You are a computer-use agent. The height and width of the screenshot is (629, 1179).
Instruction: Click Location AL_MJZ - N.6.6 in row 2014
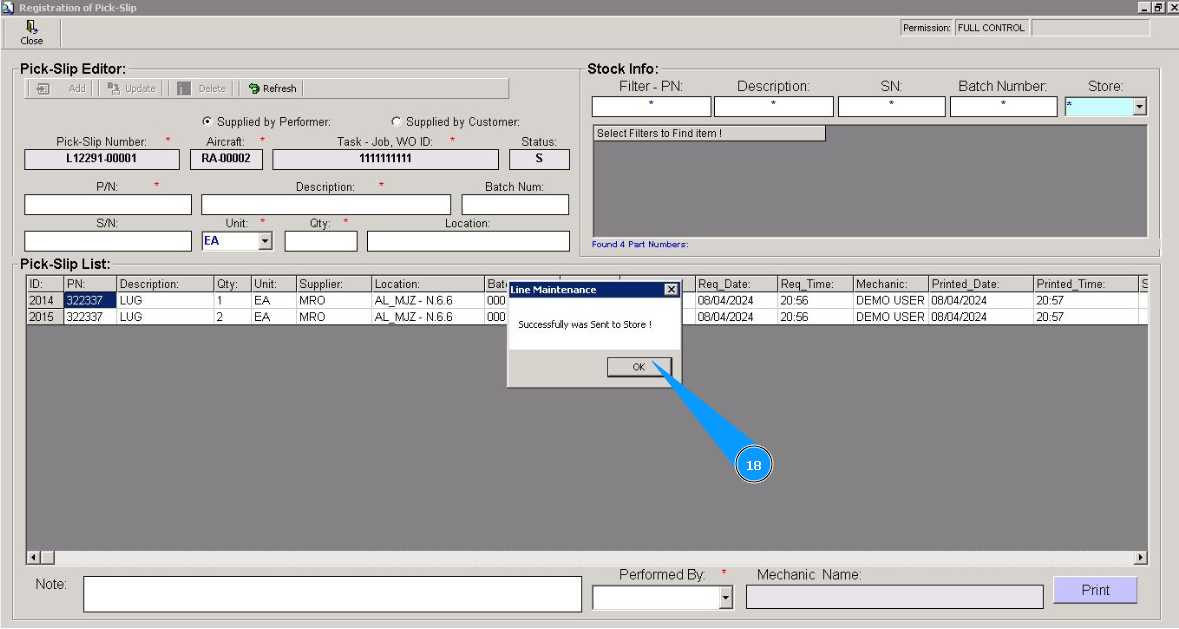tap(428, 301)
